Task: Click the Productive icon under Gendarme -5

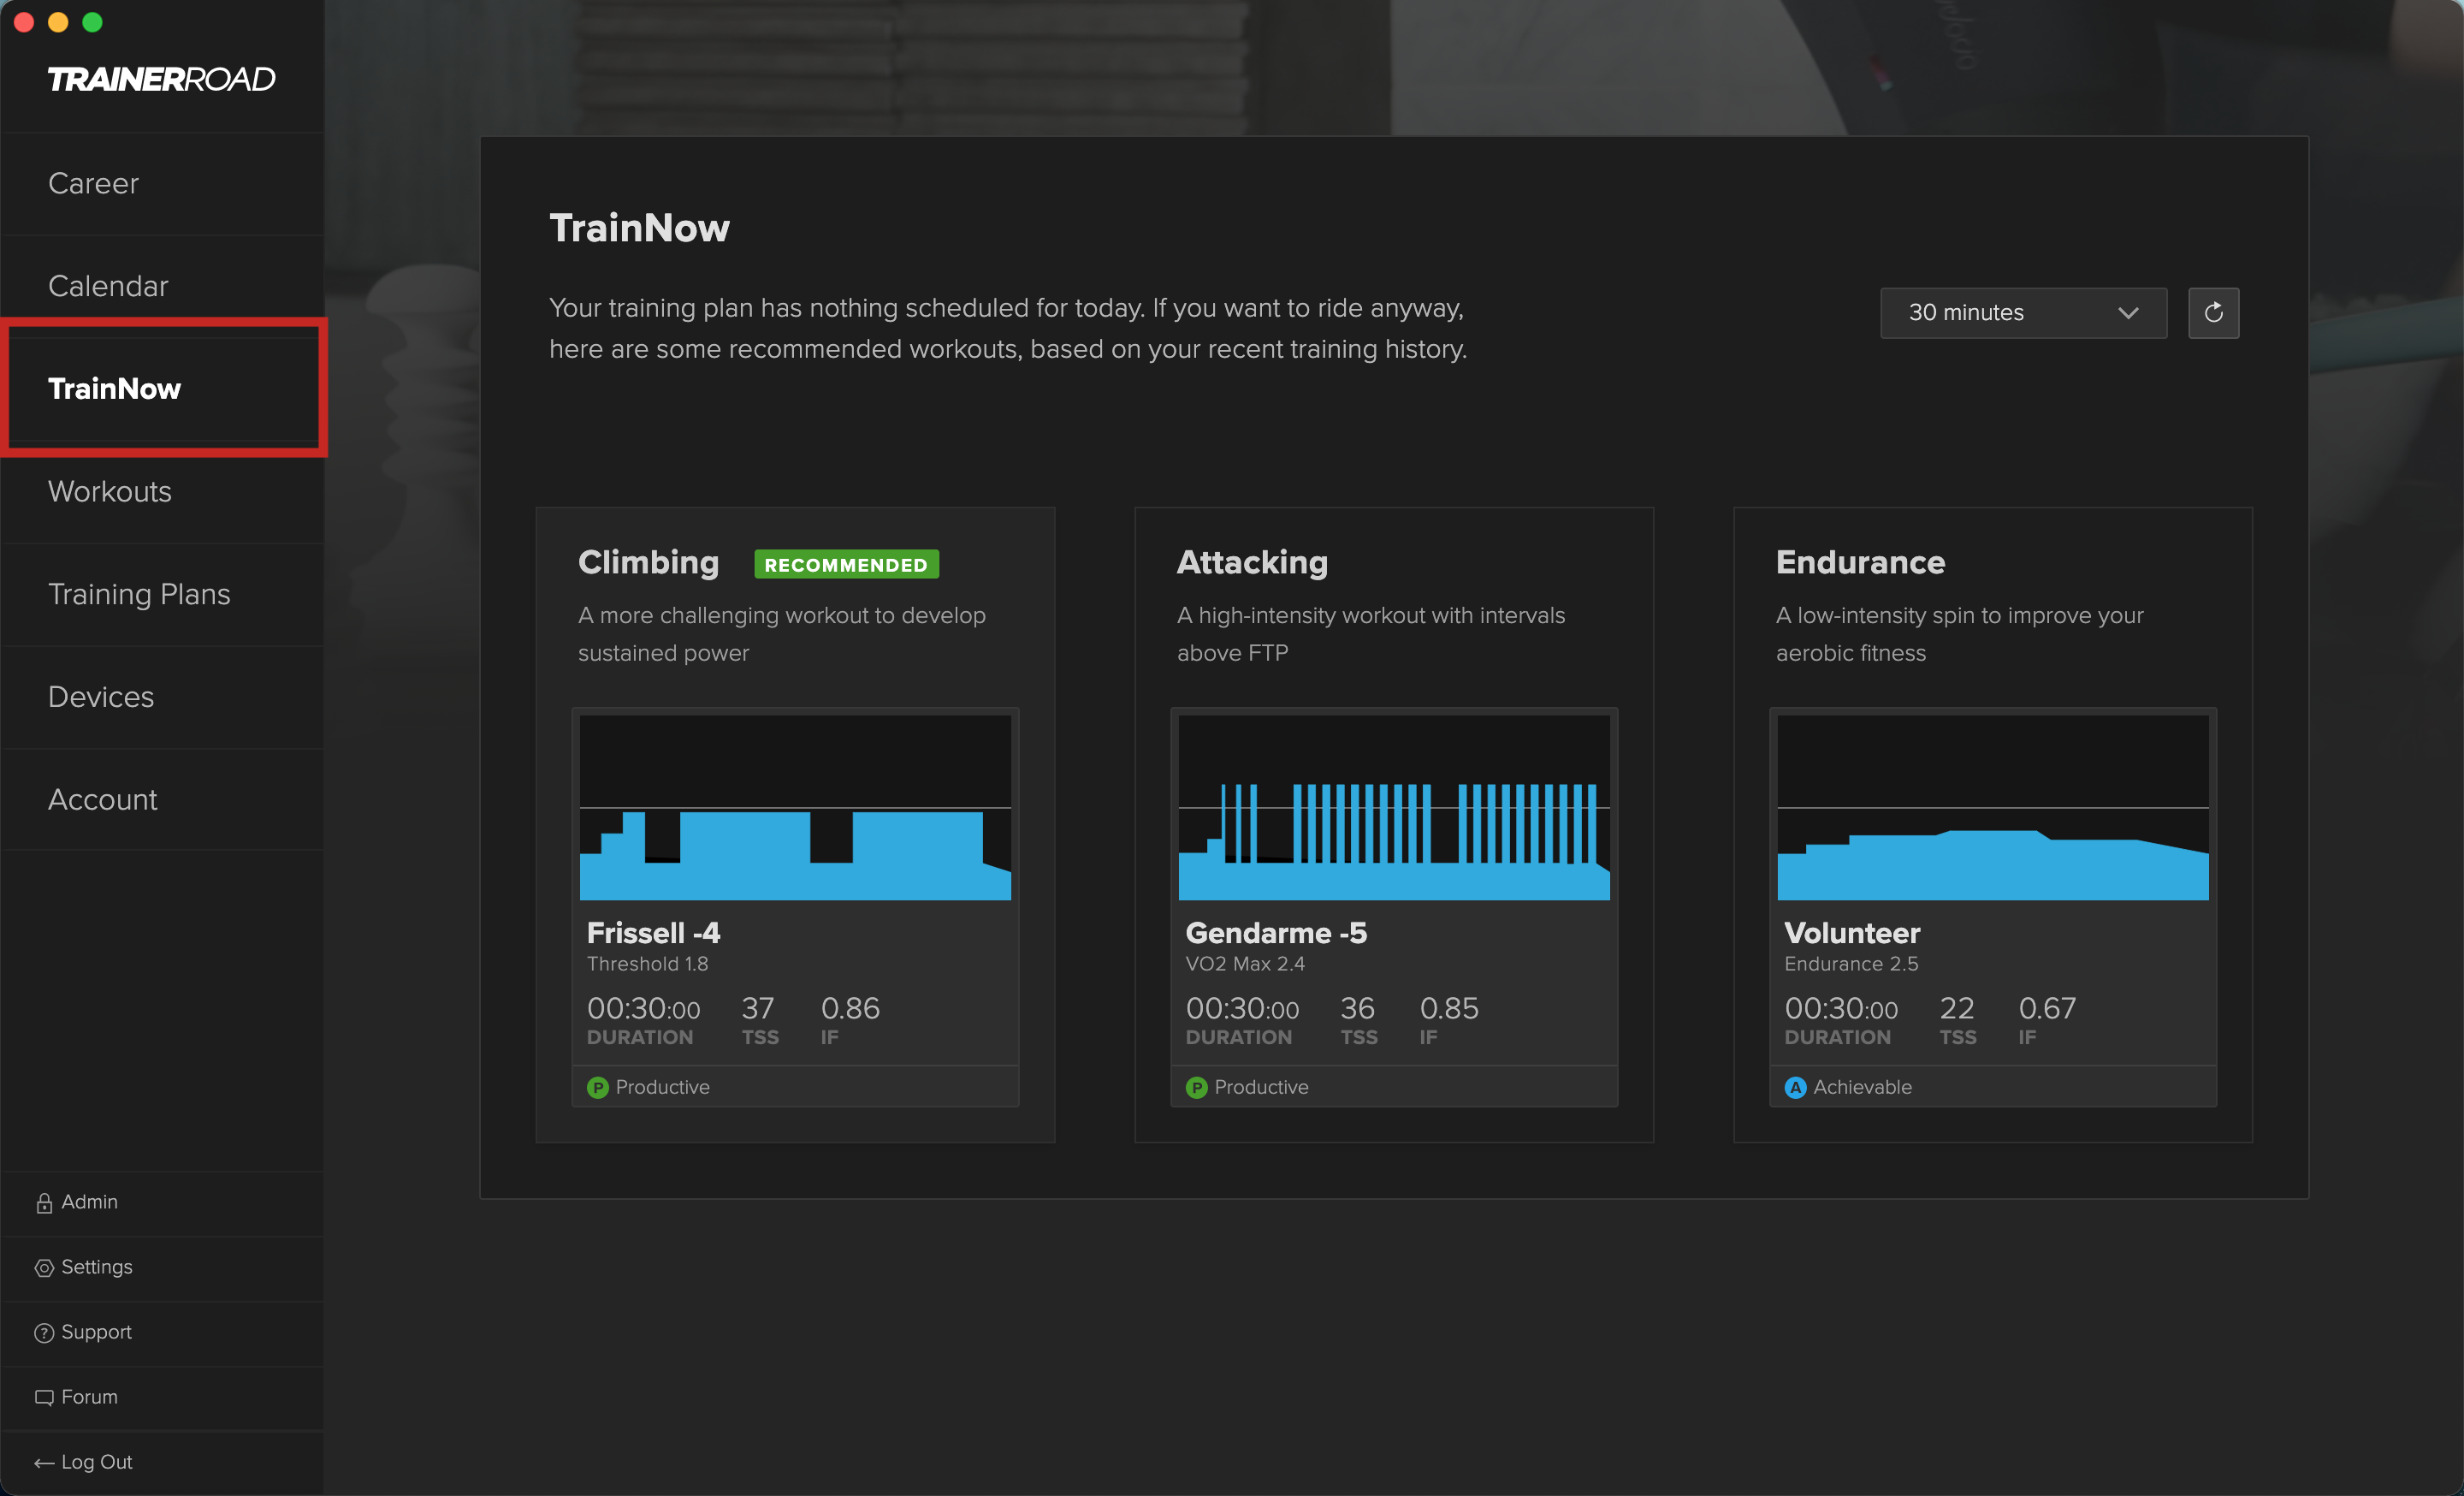Action: [x=1196, y=1087]
